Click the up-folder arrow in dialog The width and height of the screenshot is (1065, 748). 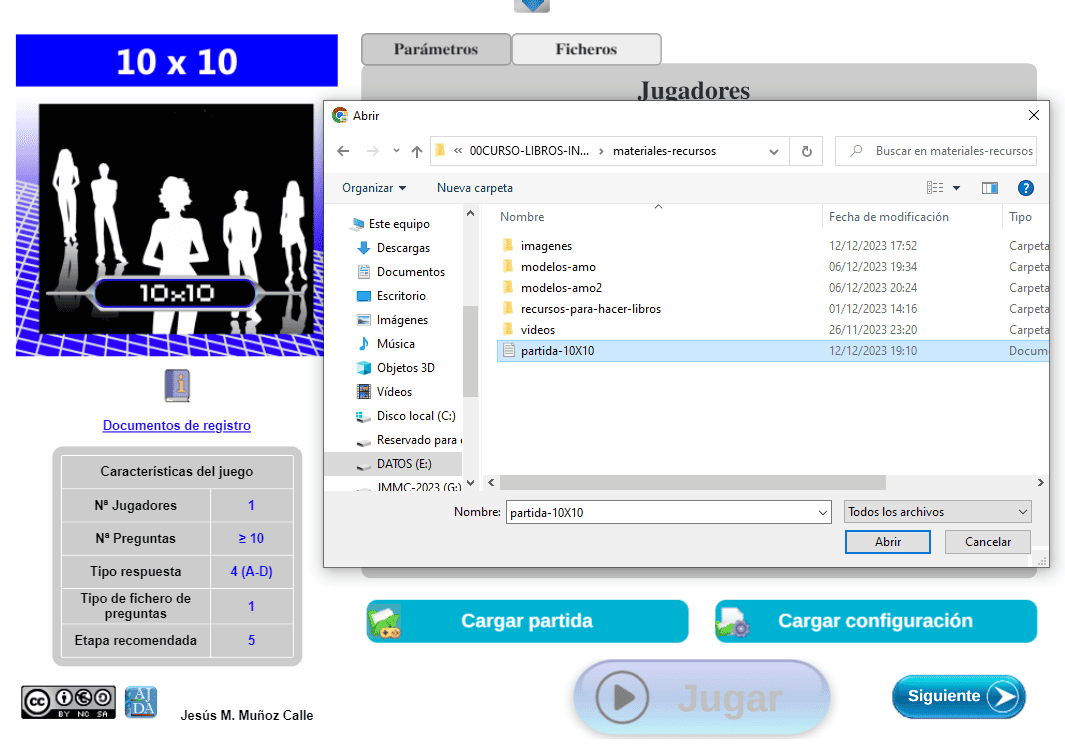pos(416,151)
